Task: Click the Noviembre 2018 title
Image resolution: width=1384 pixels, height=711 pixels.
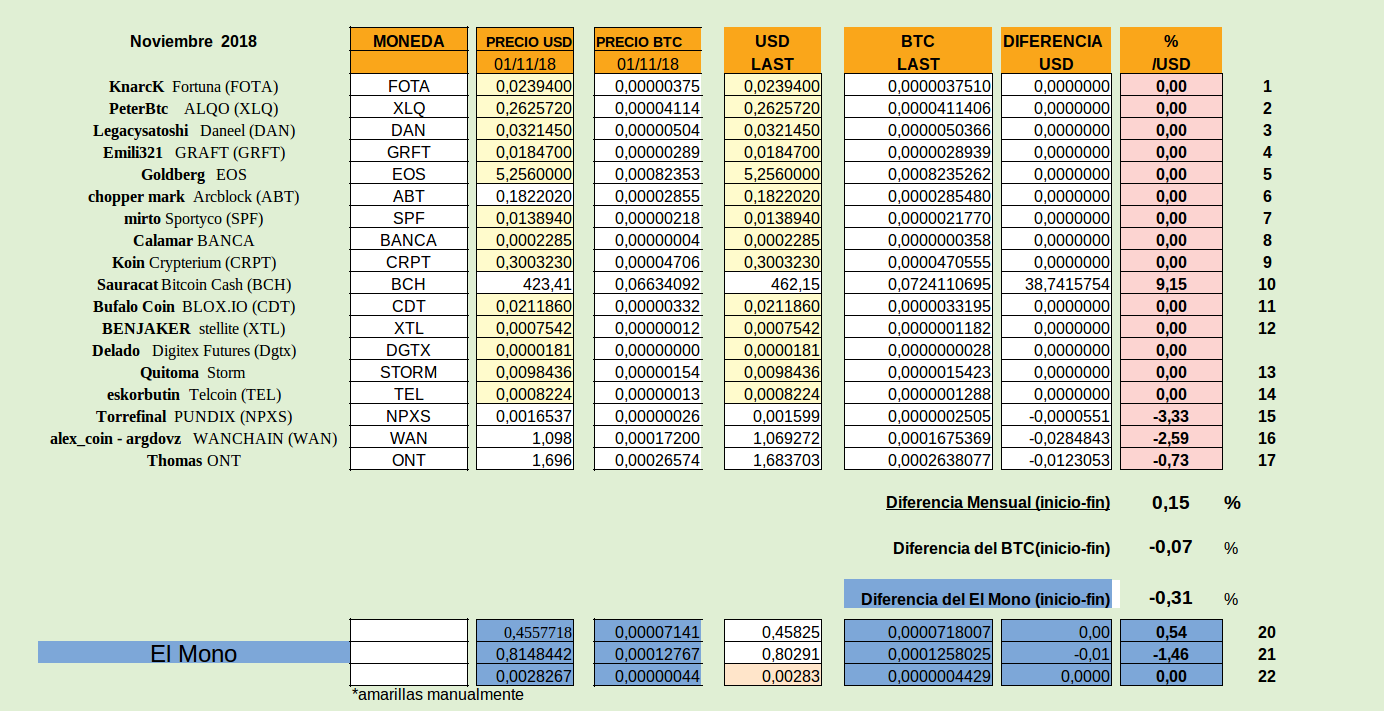Action: pos(193,41)
